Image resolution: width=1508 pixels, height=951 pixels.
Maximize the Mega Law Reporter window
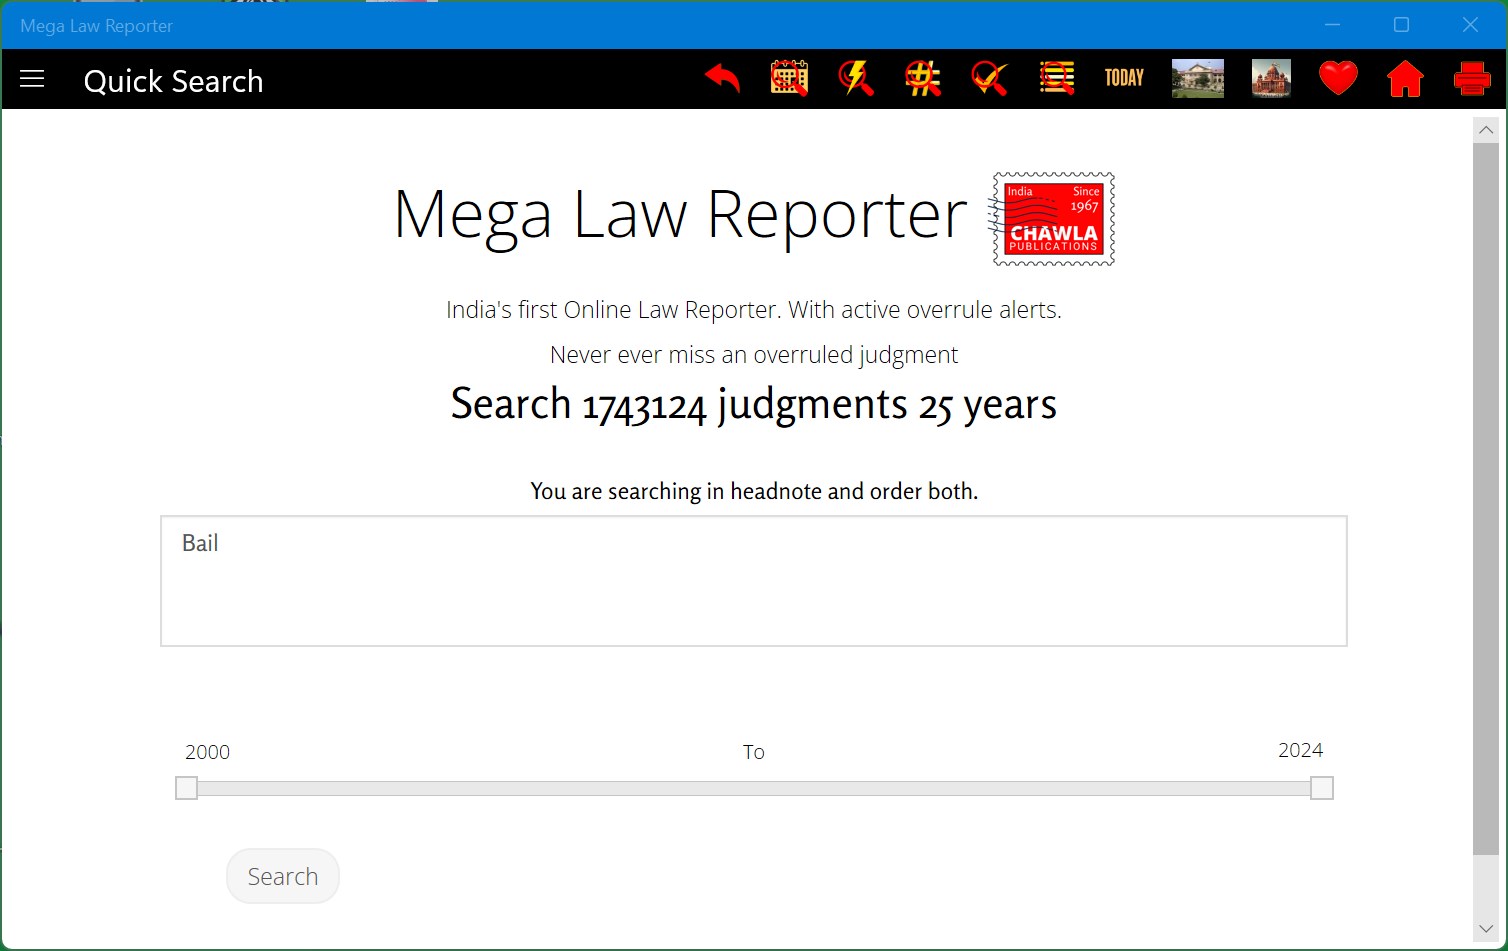pos(1401,25)
